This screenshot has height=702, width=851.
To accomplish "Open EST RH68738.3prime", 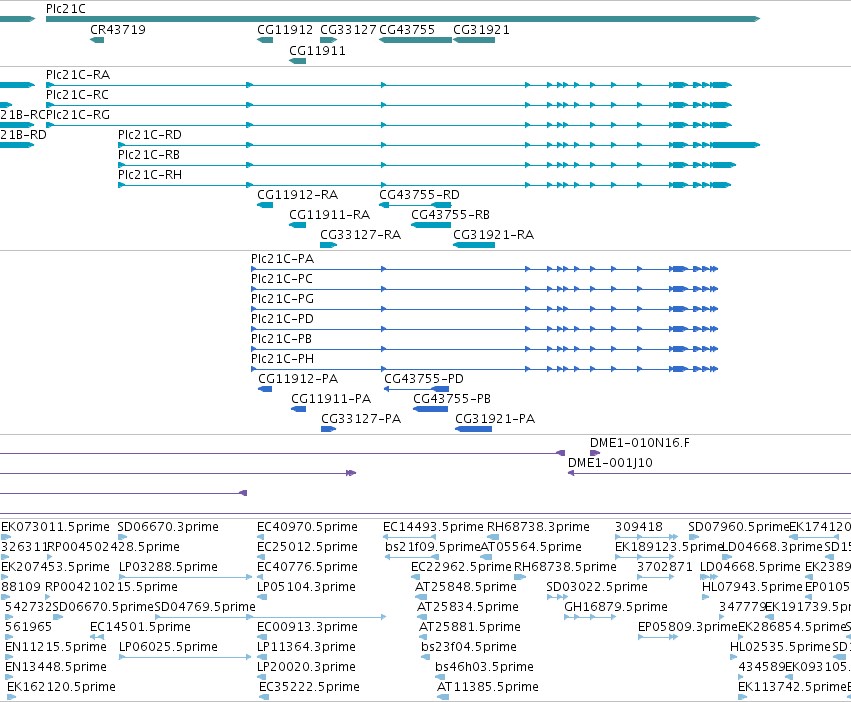I will point(538,527).
